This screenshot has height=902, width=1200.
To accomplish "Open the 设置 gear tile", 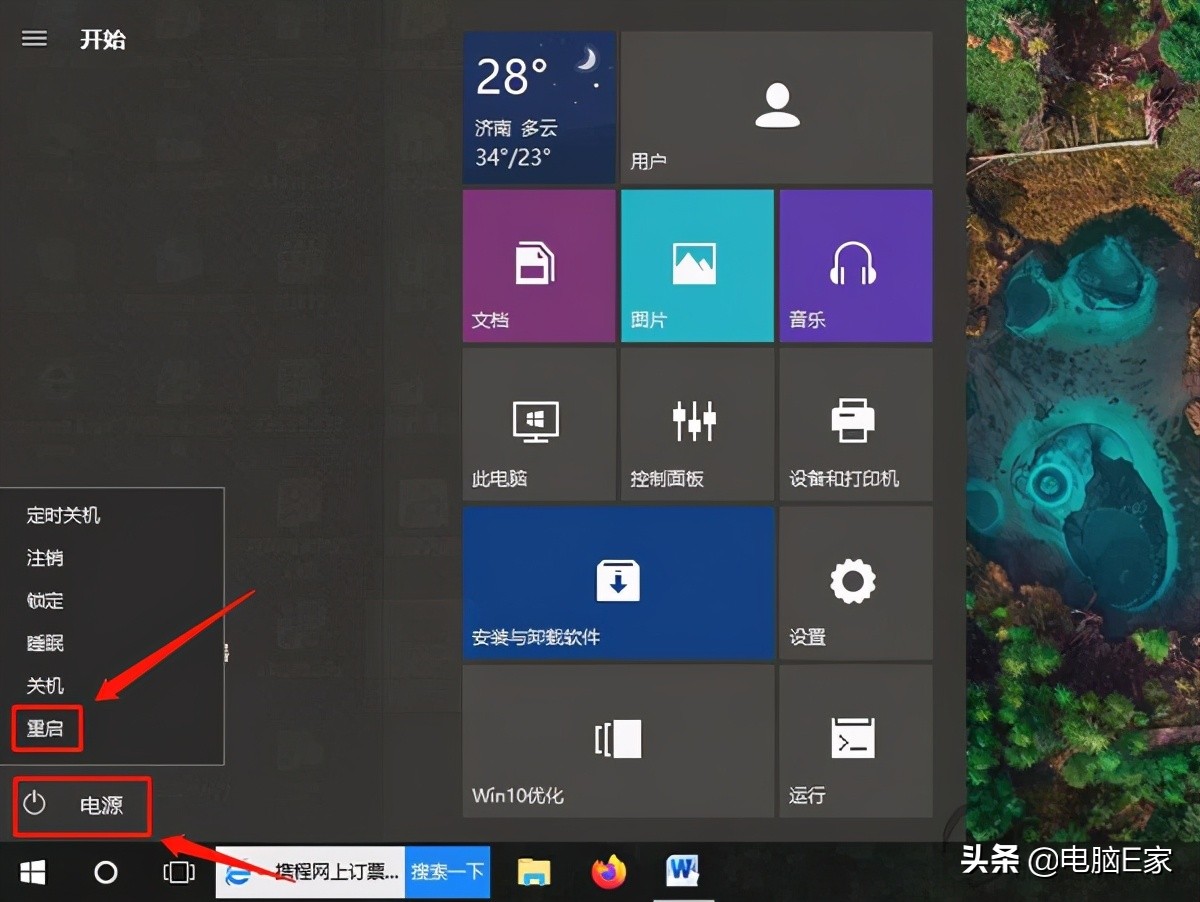I will click(855, 583).
